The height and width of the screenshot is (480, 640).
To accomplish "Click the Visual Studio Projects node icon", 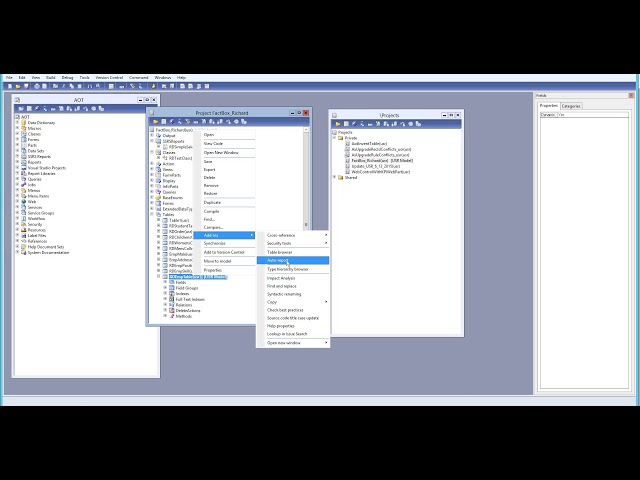I will coord(24,168).
